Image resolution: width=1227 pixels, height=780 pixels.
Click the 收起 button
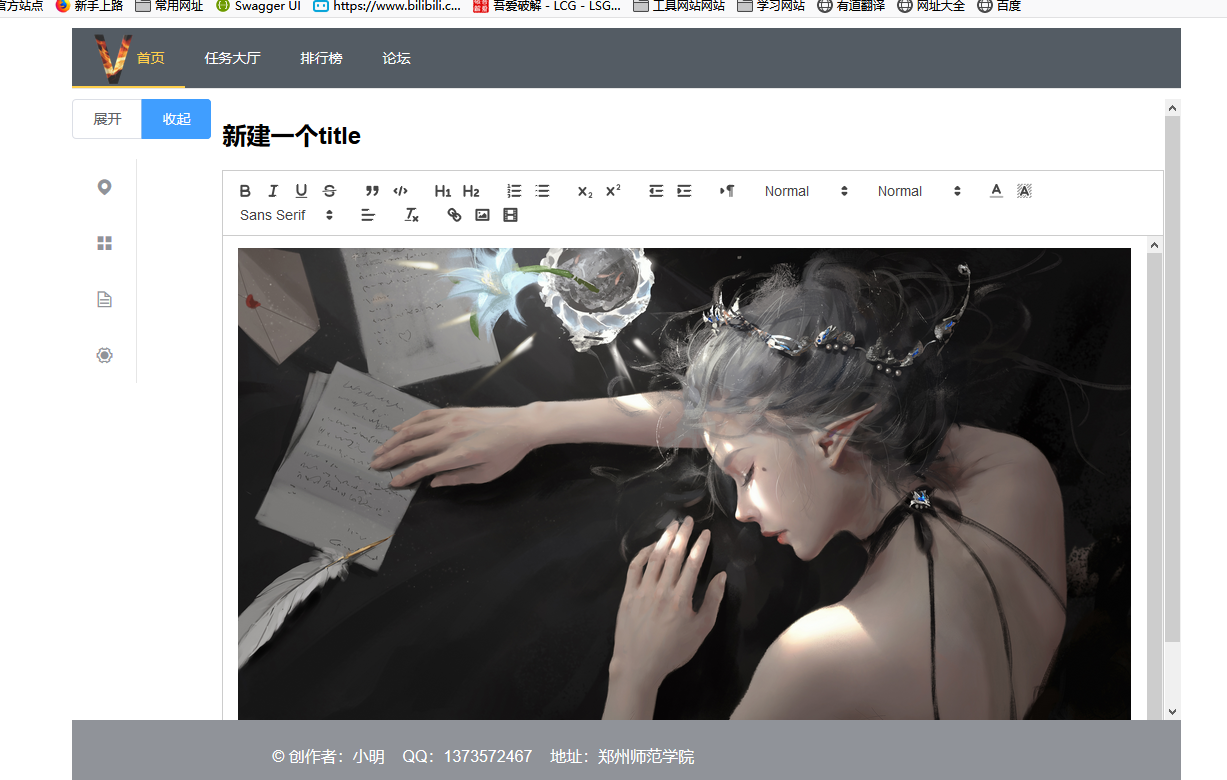tap(176, 119)
